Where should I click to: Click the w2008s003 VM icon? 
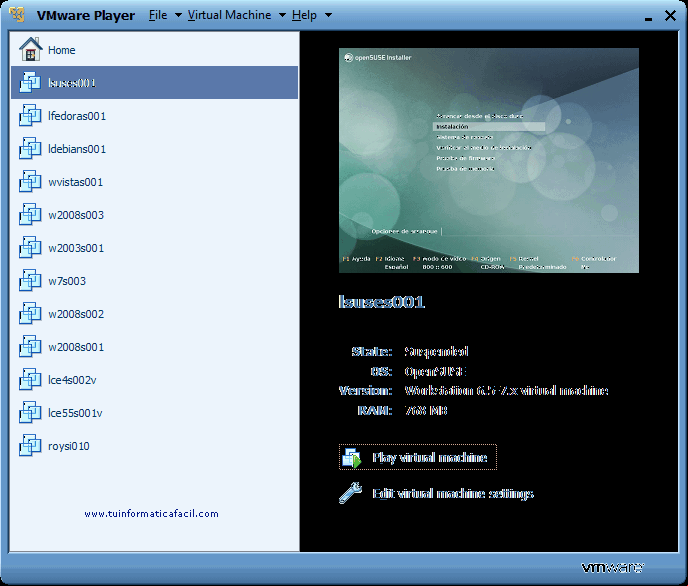[30, 214]
